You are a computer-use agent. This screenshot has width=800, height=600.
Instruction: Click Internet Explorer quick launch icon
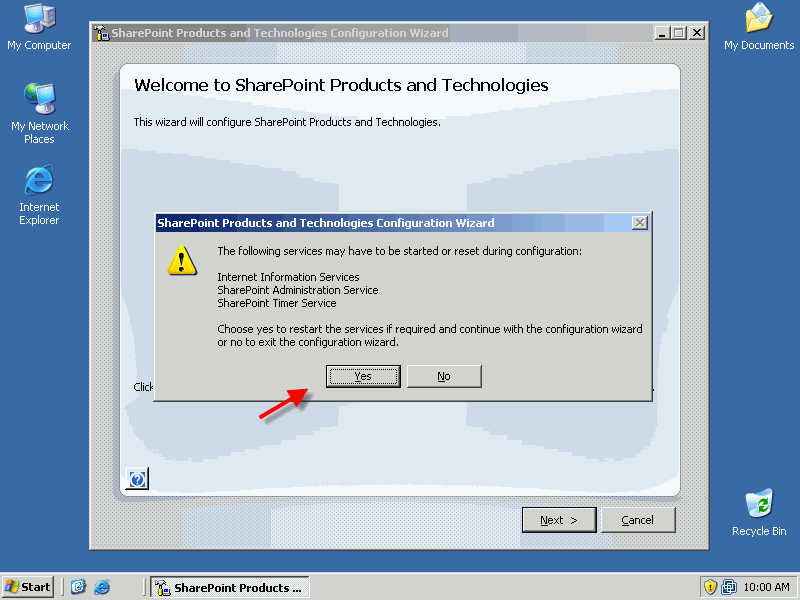[x=102, y=587]
